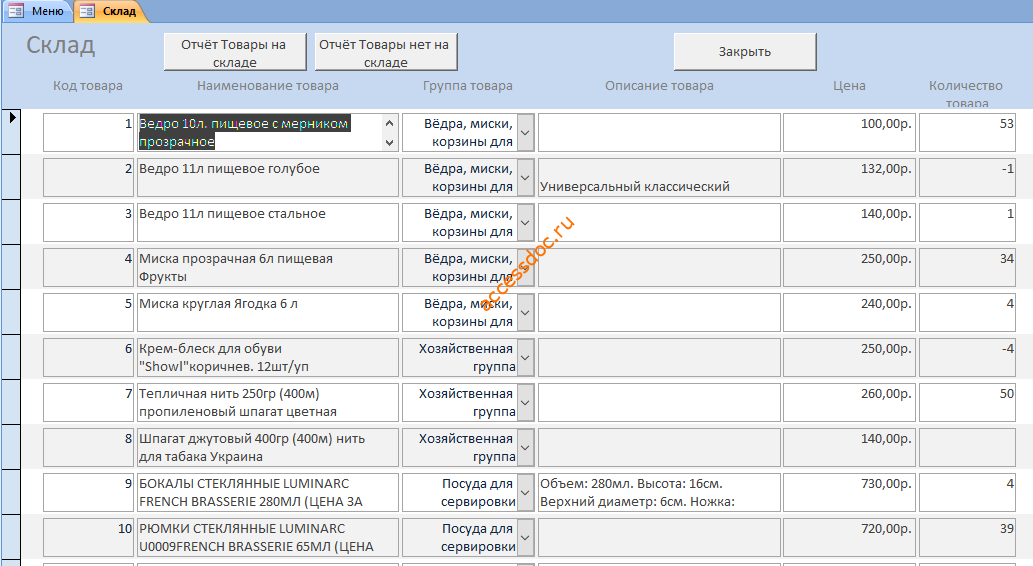1033x566 pixels.
Task: Open group dropdown for product 10
Action: (x=525, y=537)
